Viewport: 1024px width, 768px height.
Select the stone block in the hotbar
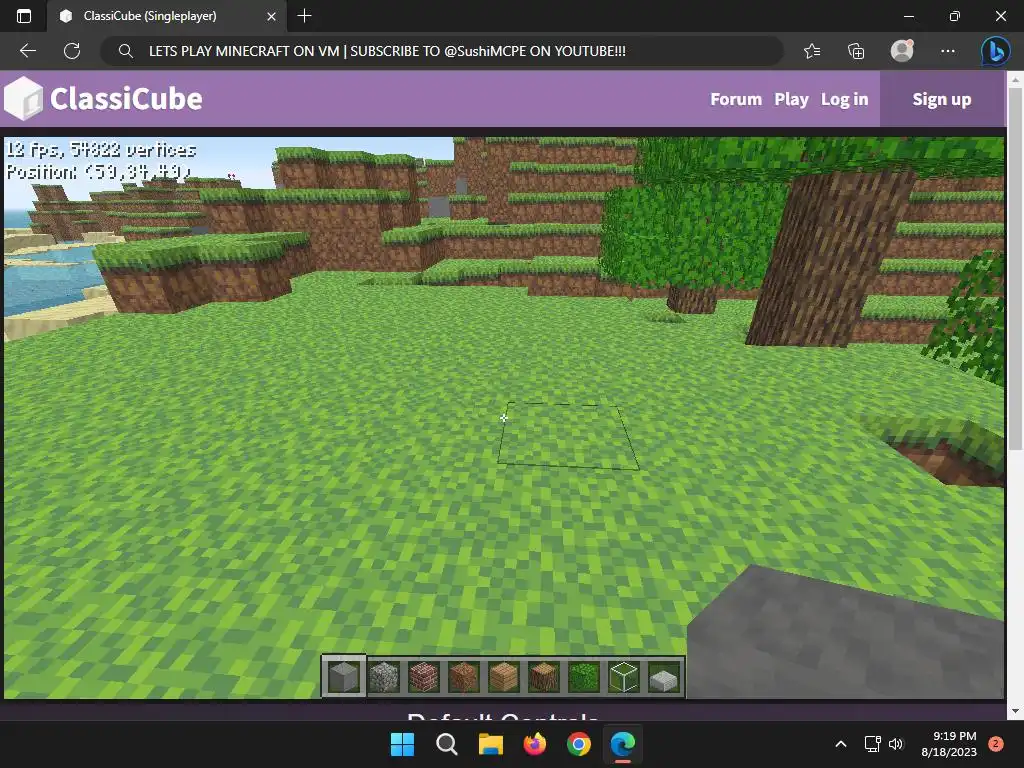pos(344,677)
